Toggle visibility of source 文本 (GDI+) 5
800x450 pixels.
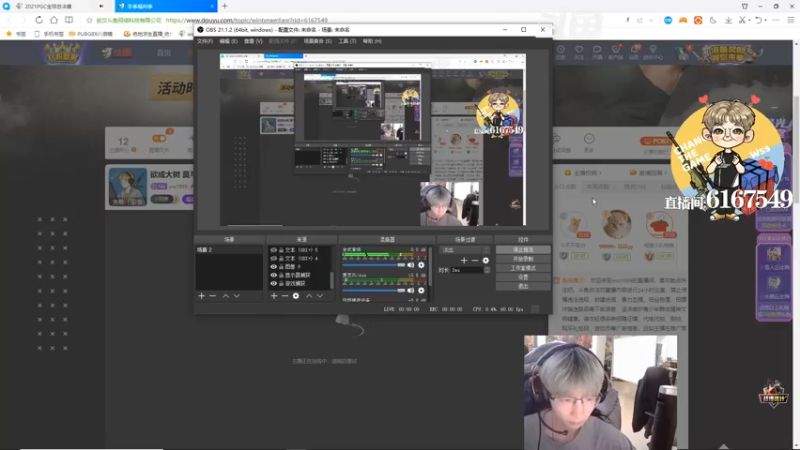tap(273, 250)
